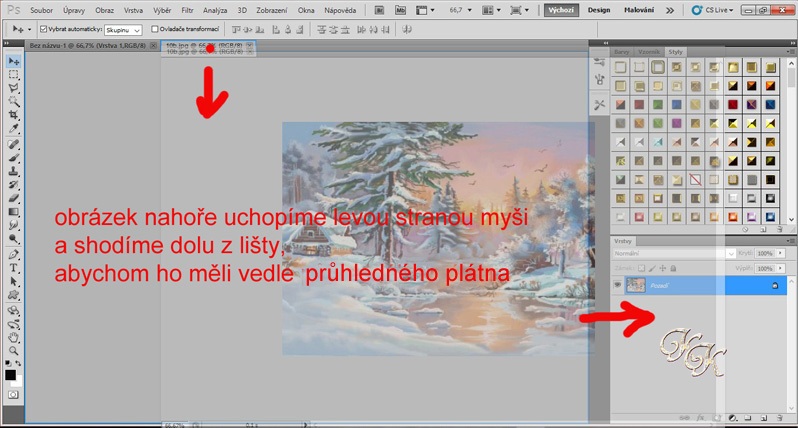This screenshot has height=428, width=798.
Task: Toggle lock transparent pixels in Vrstvy panel
Action: click(641, 268)
